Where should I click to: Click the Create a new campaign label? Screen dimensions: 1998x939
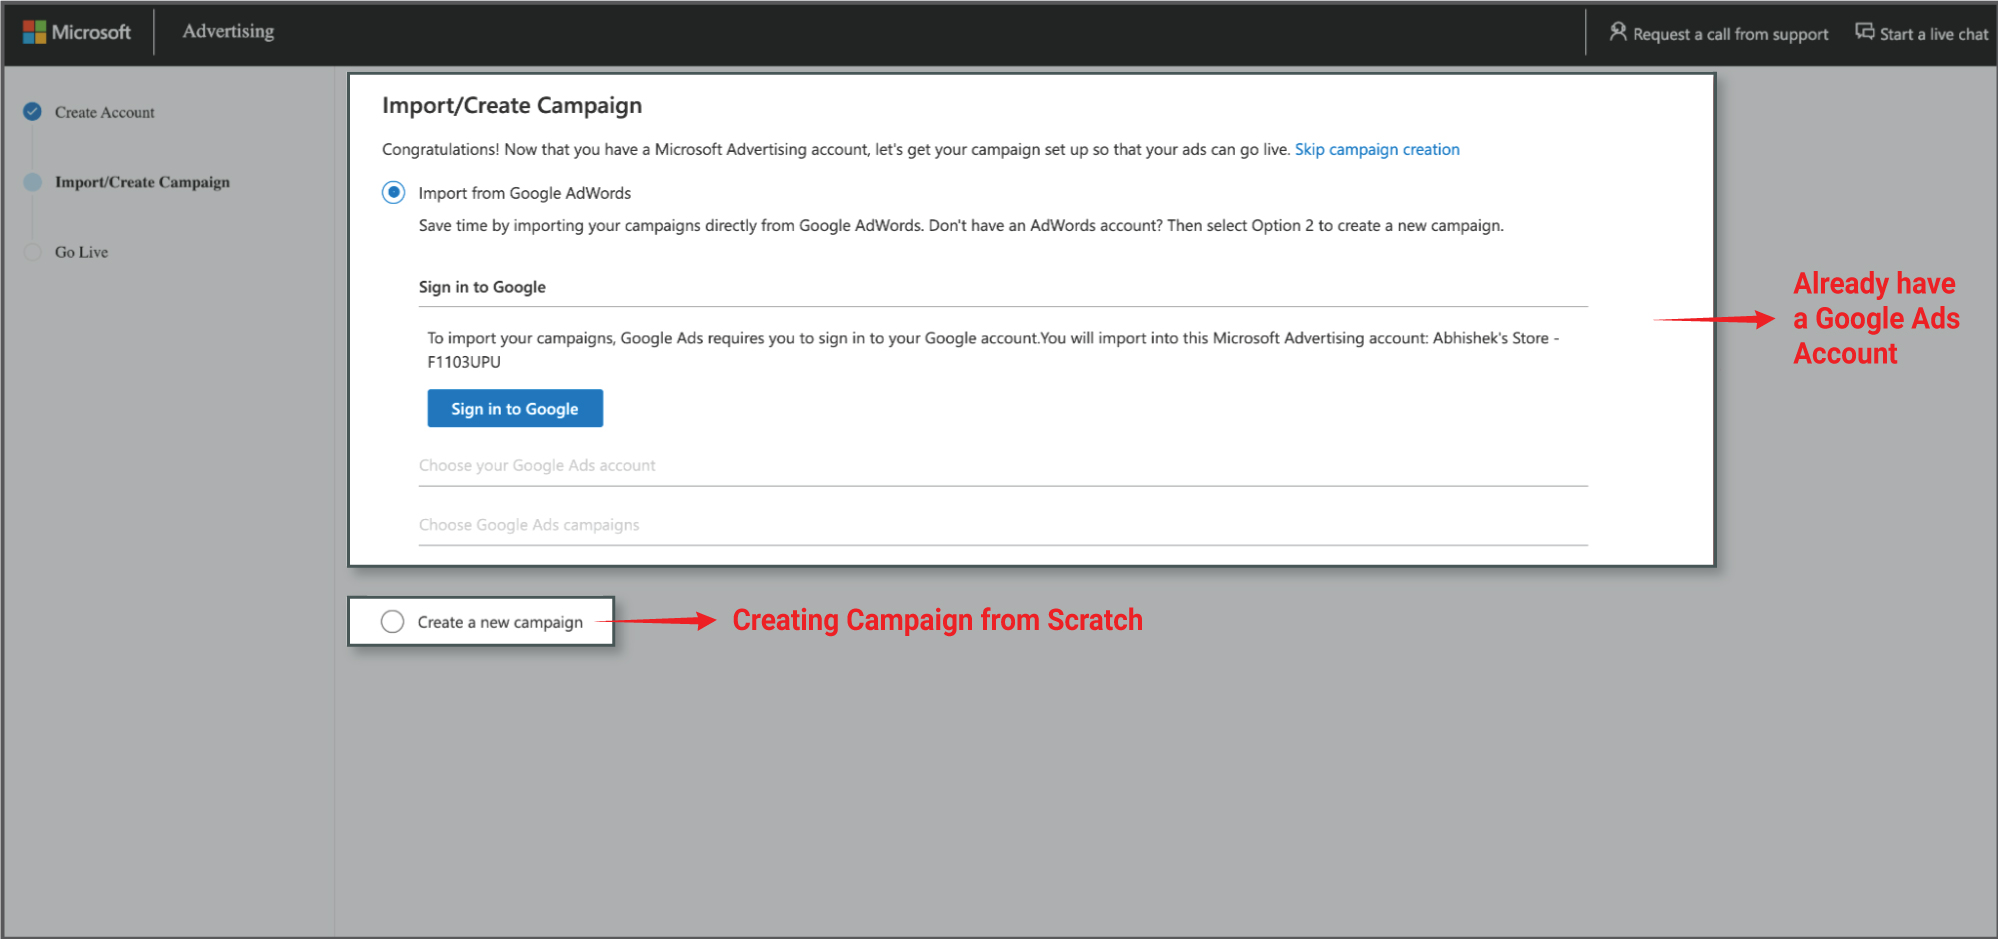pos(500,622)
